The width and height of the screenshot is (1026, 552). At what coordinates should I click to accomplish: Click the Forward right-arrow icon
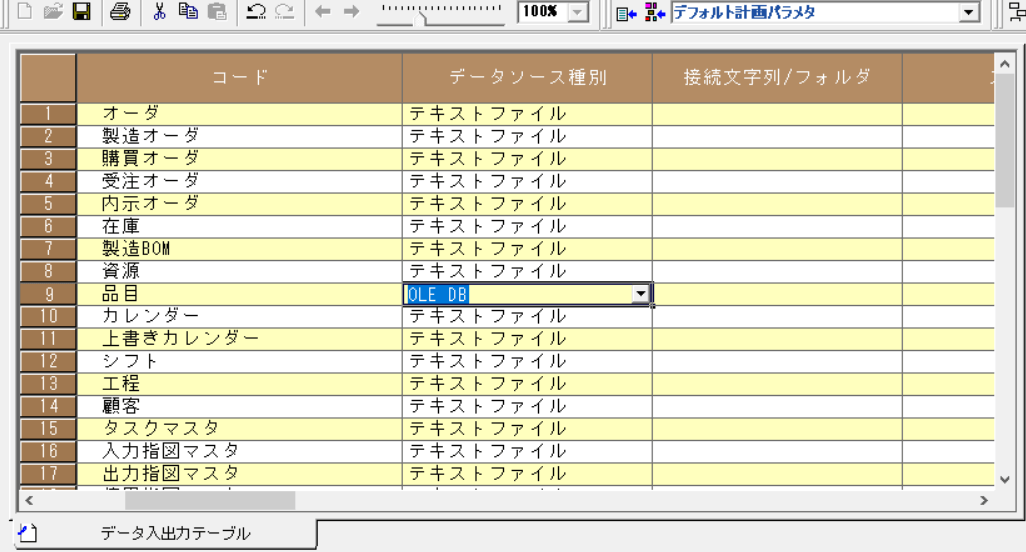[x=351, y=11]
